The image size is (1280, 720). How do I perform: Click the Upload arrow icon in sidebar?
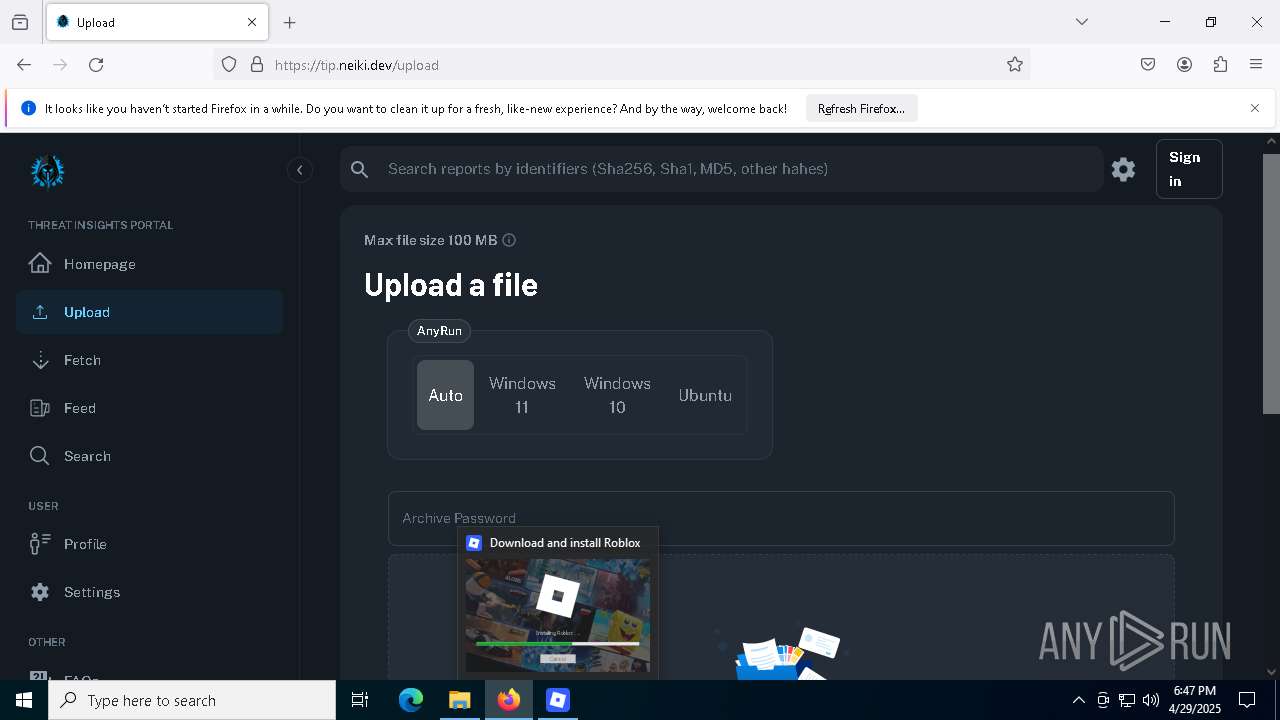click(40, 312)
